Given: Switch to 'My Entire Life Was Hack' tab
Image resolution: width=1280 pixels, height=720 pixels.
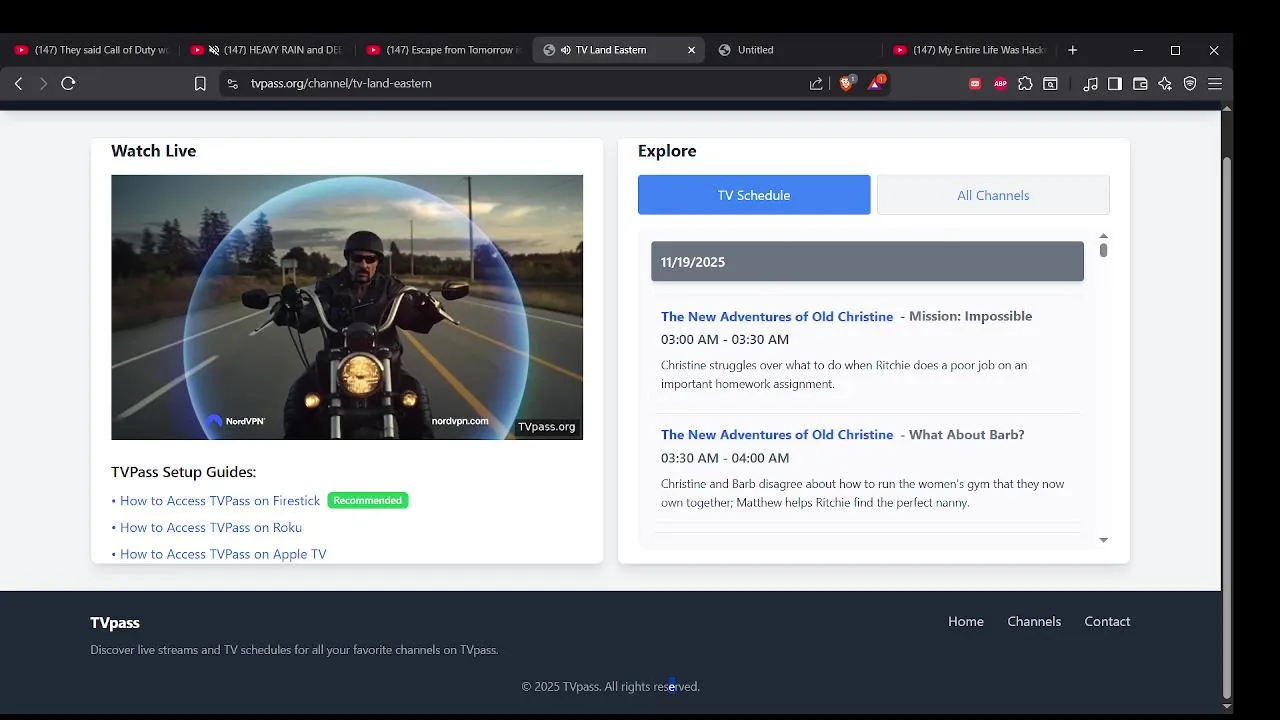Looking at the screenshot, I should pos(970,50).
